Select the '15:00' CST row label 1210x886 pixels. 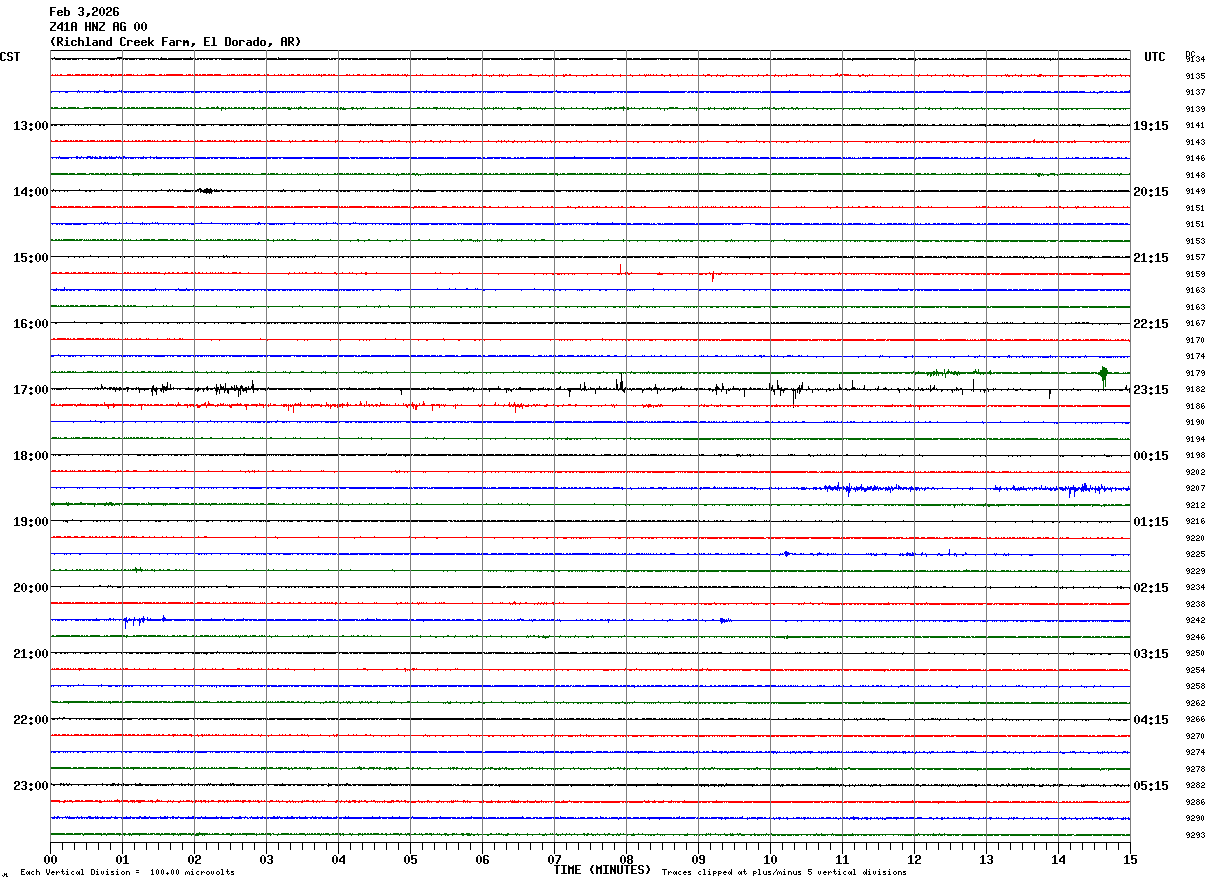click(30, 258)
